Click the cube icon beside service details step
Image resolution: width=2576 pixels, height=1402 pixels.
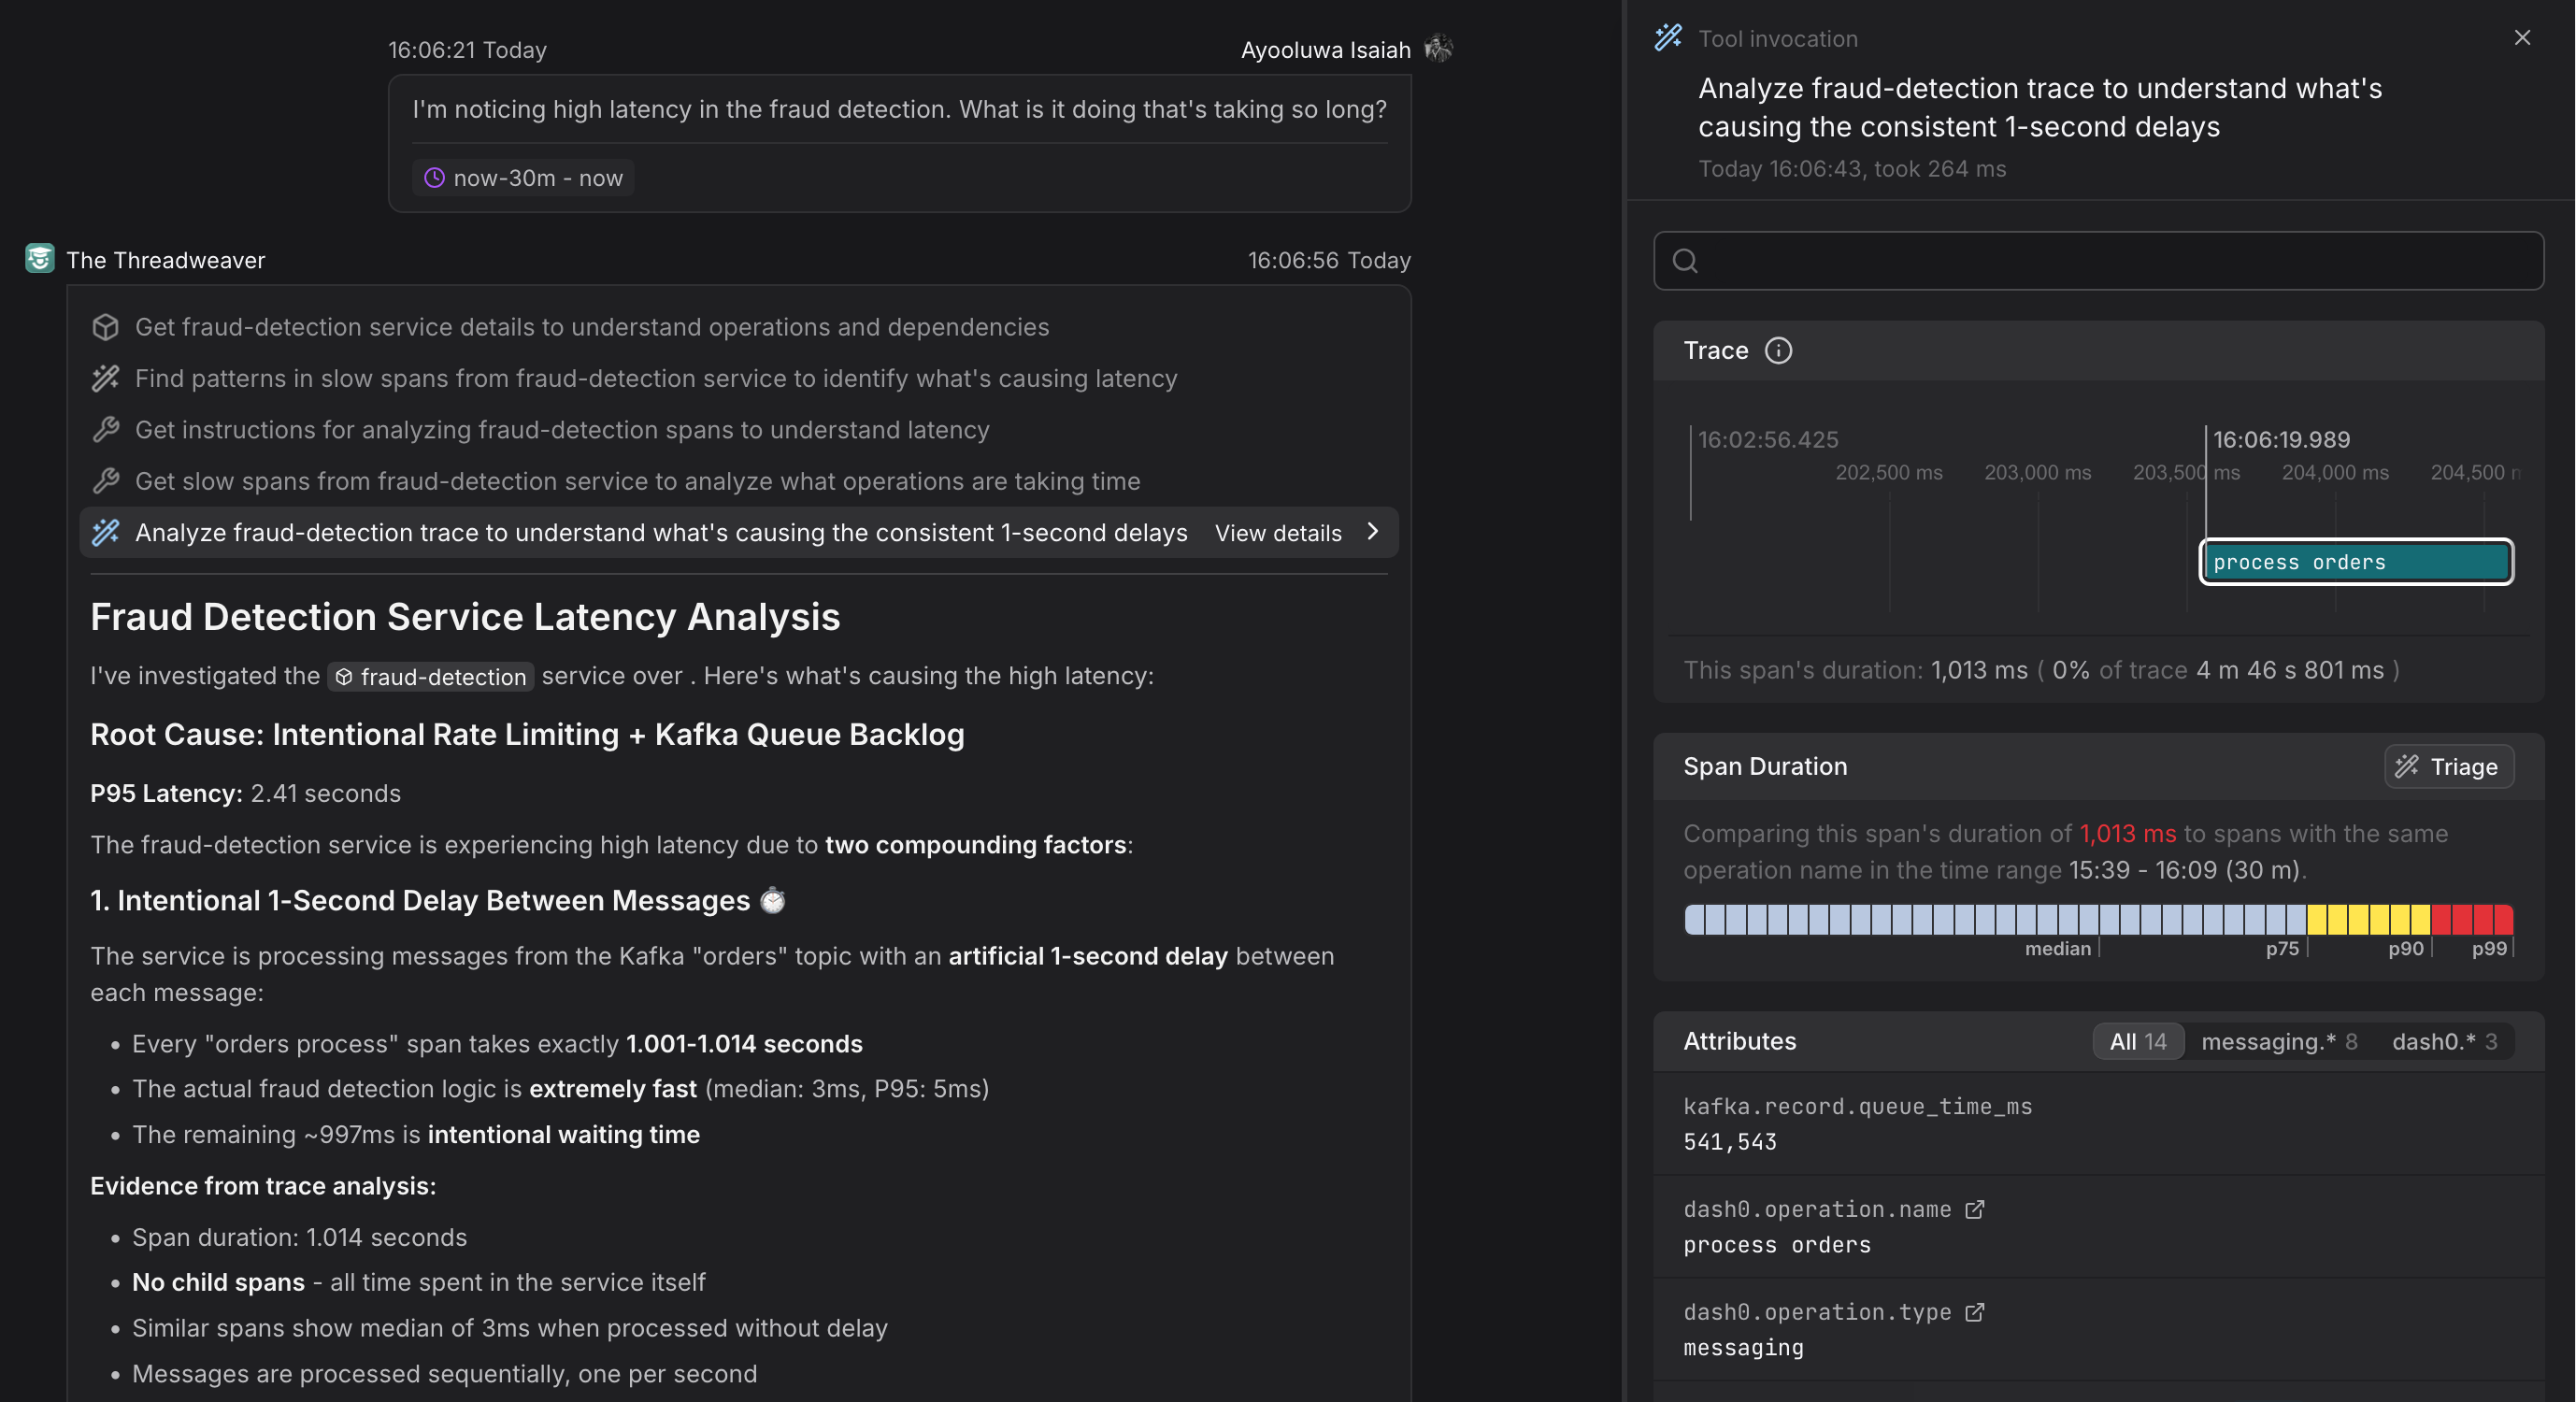[x=105, y=327]
